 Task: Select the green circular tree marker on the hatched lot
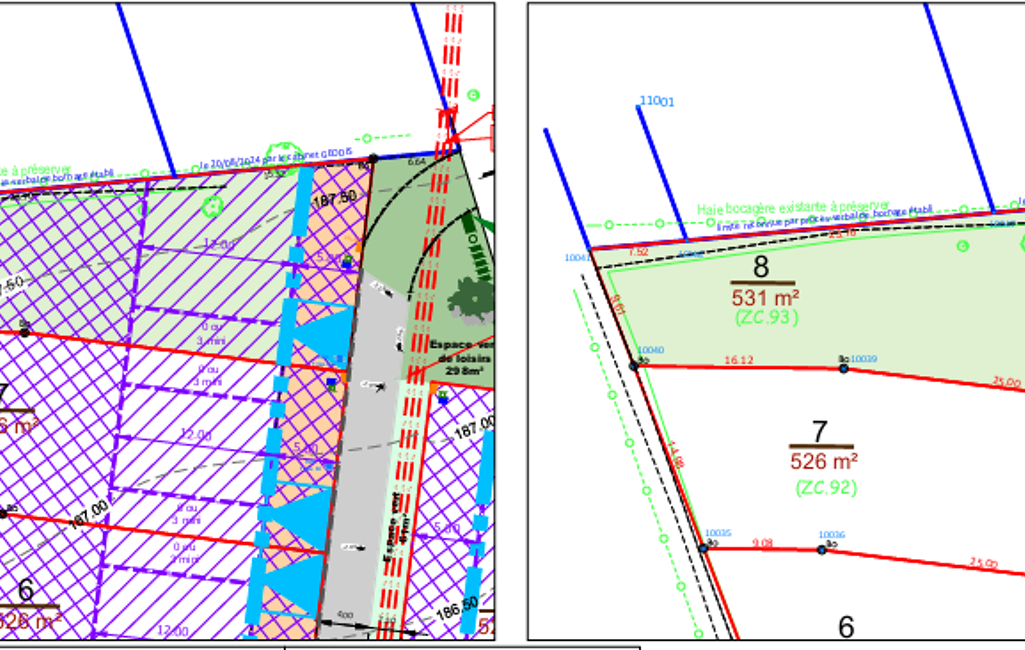211,207
